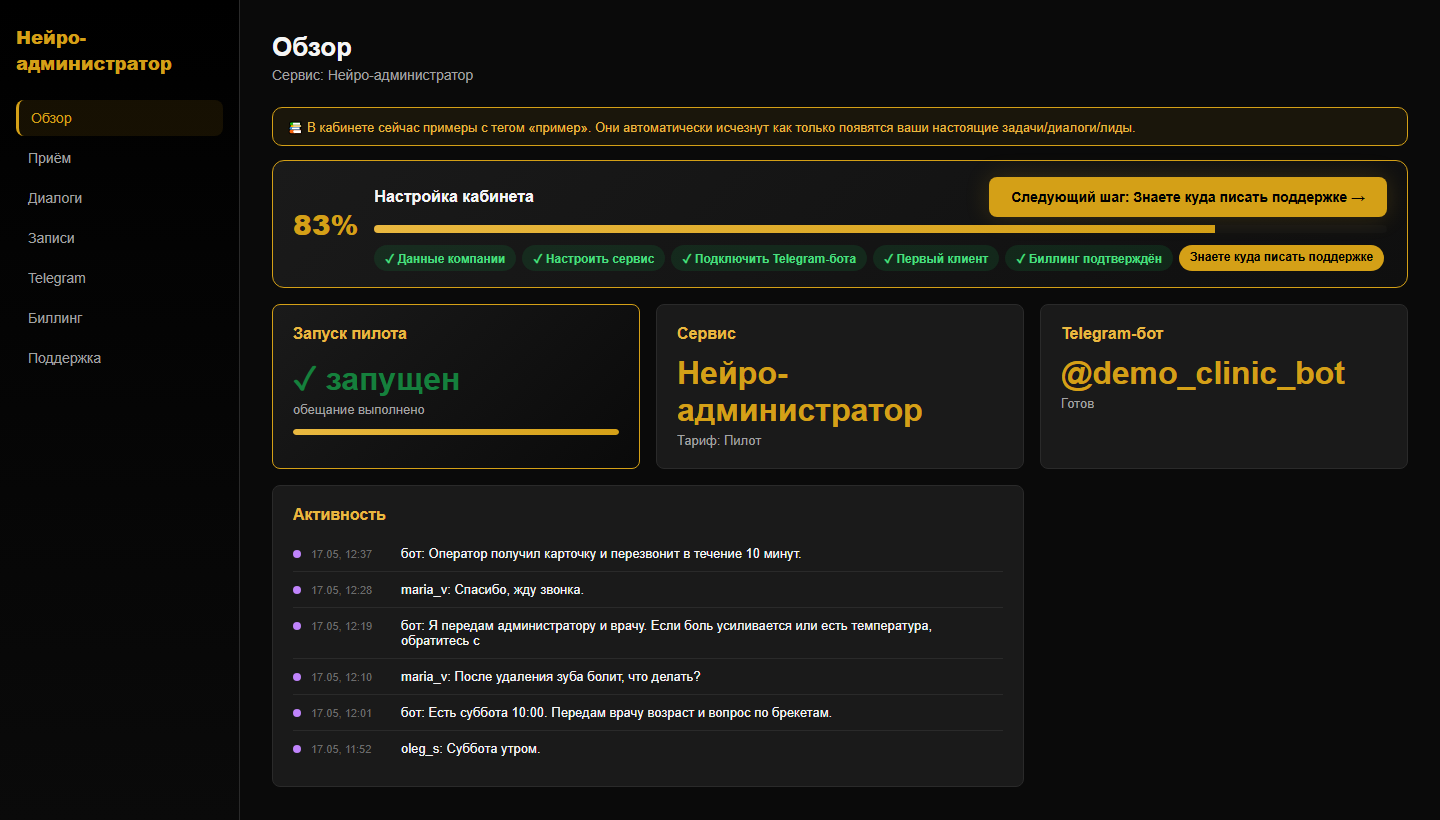Click the 83% setup percentage
This screenshot has height=820, width=1440.
coord(325,225)
